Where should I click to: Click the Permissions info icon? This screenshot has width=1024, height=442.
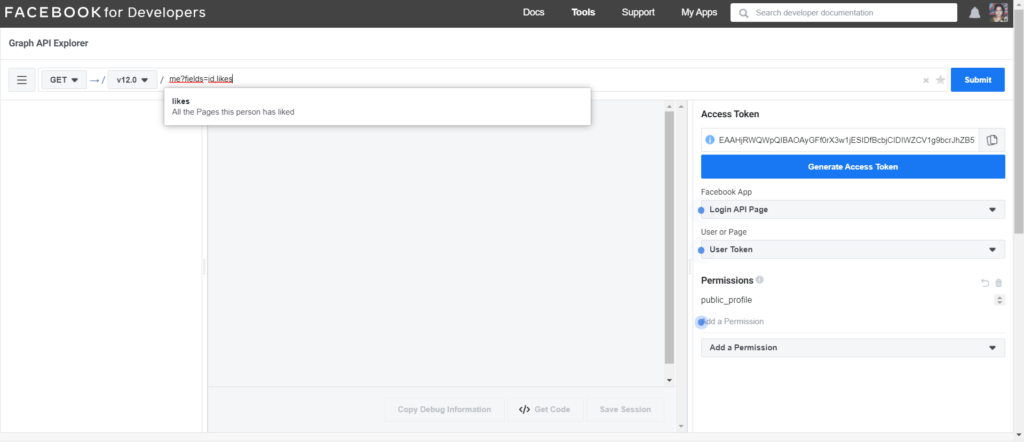pos(760,279)
